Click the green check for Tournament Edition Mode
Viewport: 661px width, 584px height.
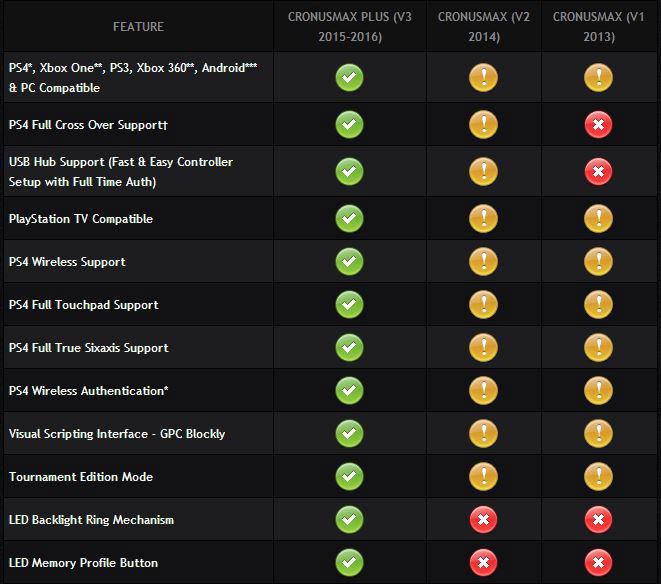point(349,476)
